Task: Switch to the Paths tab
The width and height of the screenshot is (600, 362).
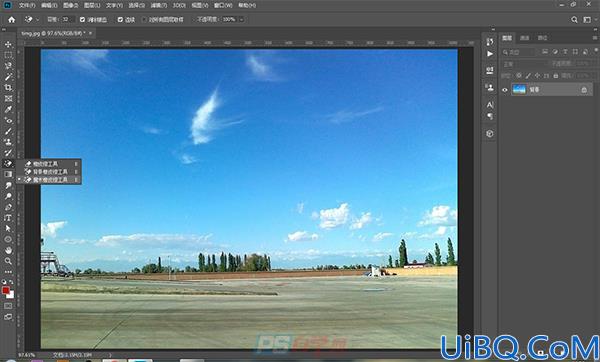Action: tap(542, 38)
